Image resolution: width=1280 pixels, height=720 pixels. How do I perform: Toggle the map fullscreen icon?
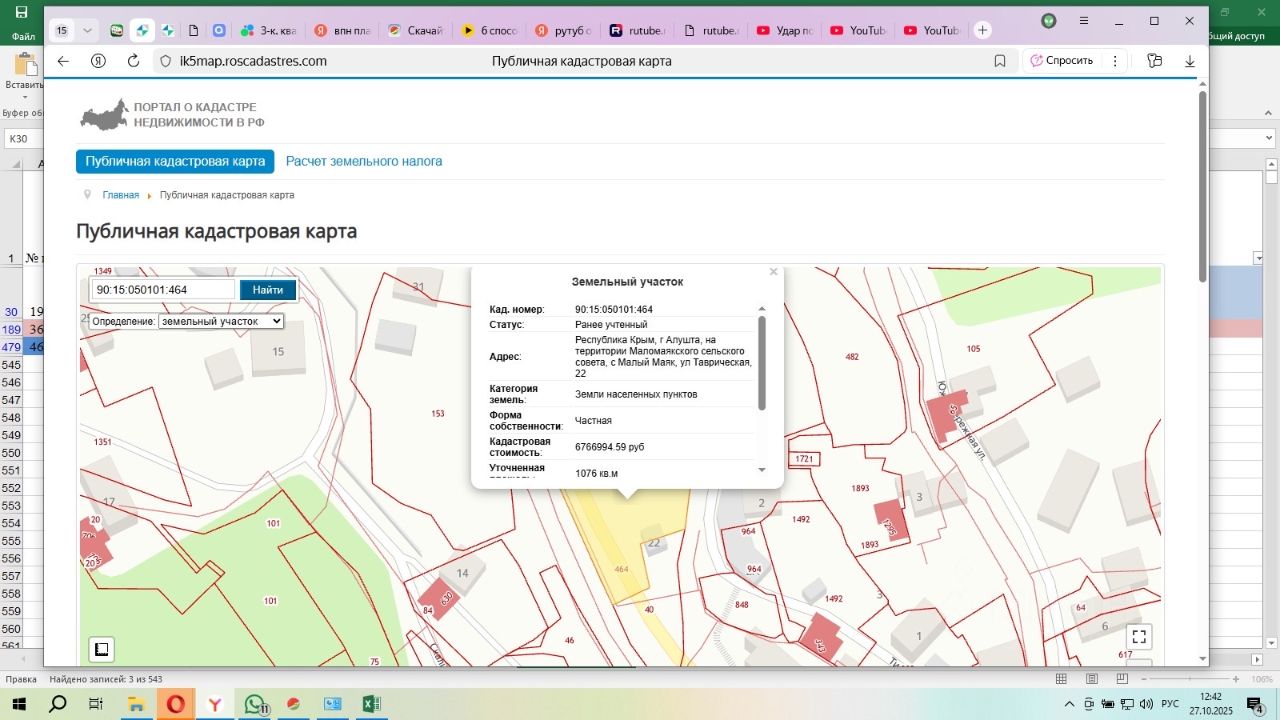point(1138,637)
